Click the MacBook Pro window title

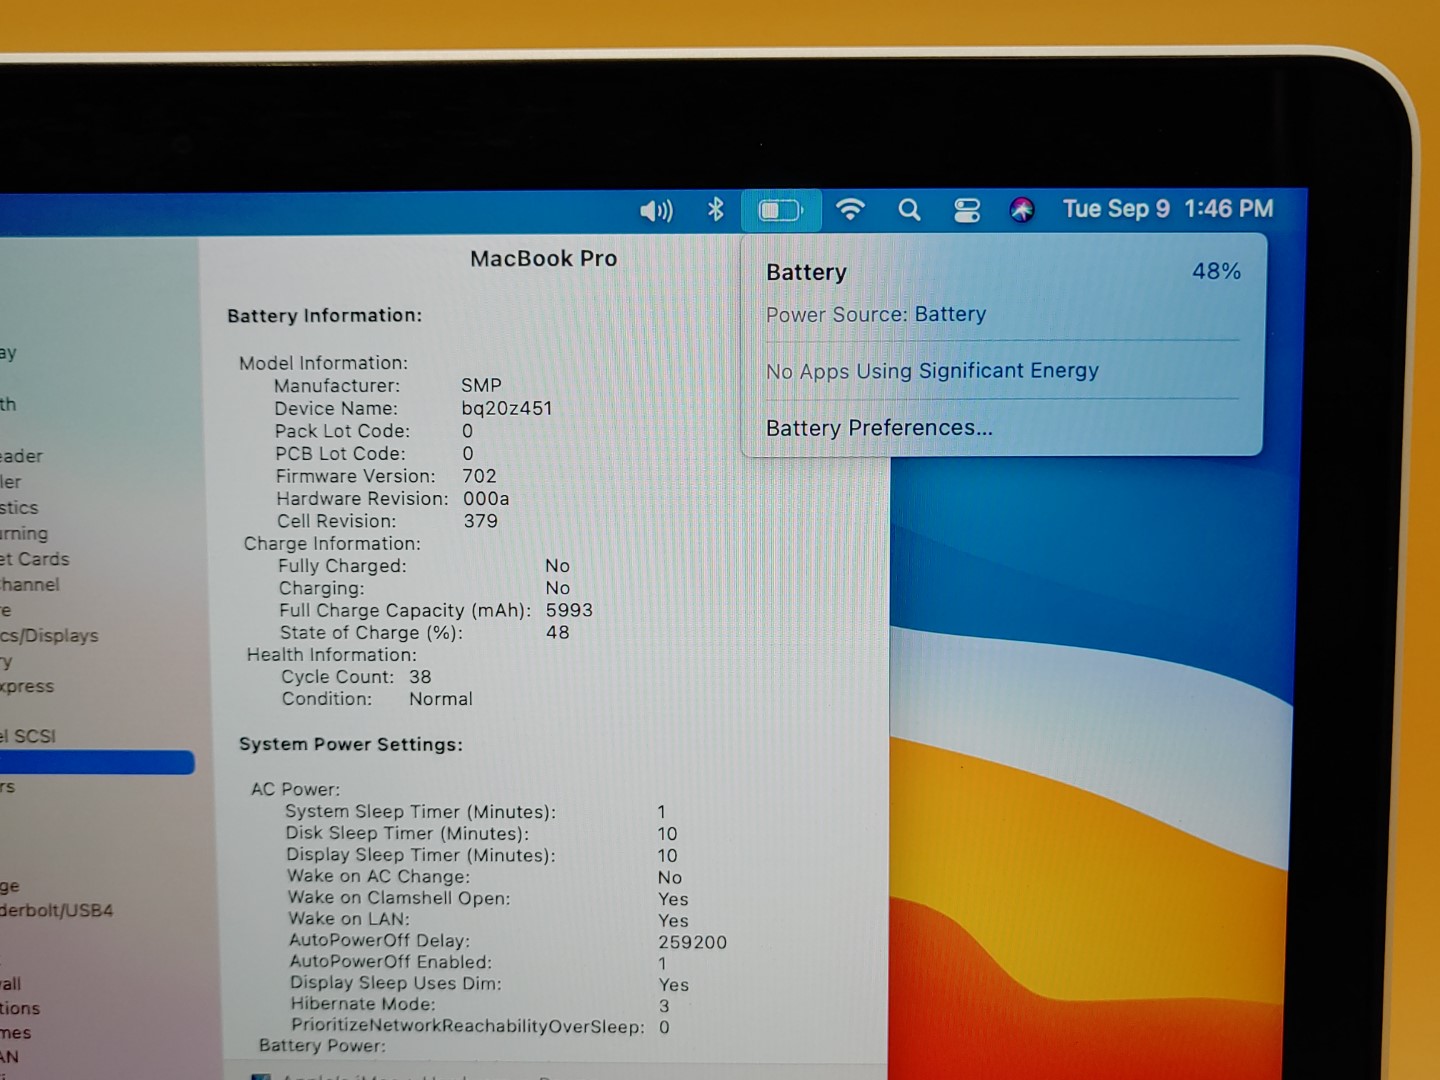[x=543, y=259]
